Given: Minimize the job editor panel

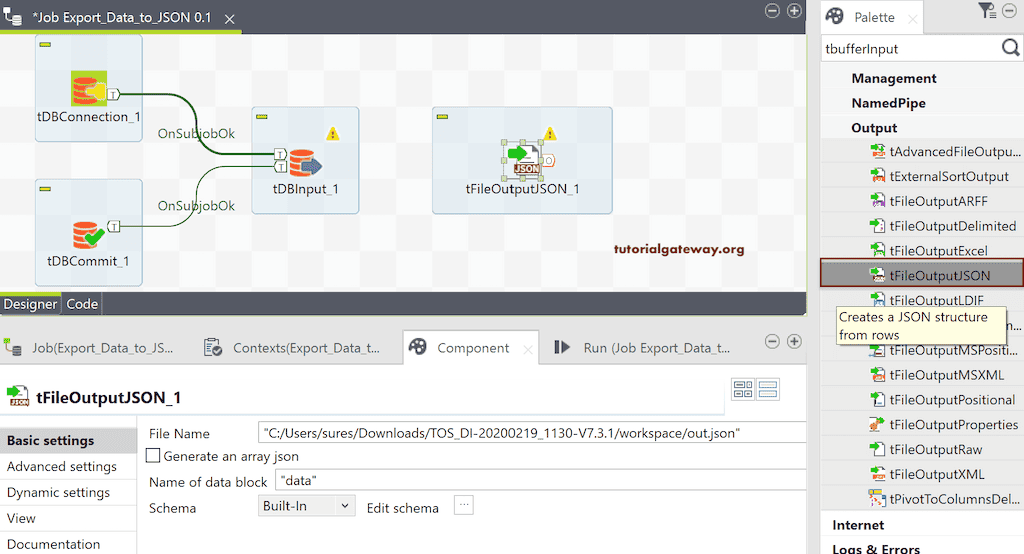Looking at the screenshot, I should 772,11.
